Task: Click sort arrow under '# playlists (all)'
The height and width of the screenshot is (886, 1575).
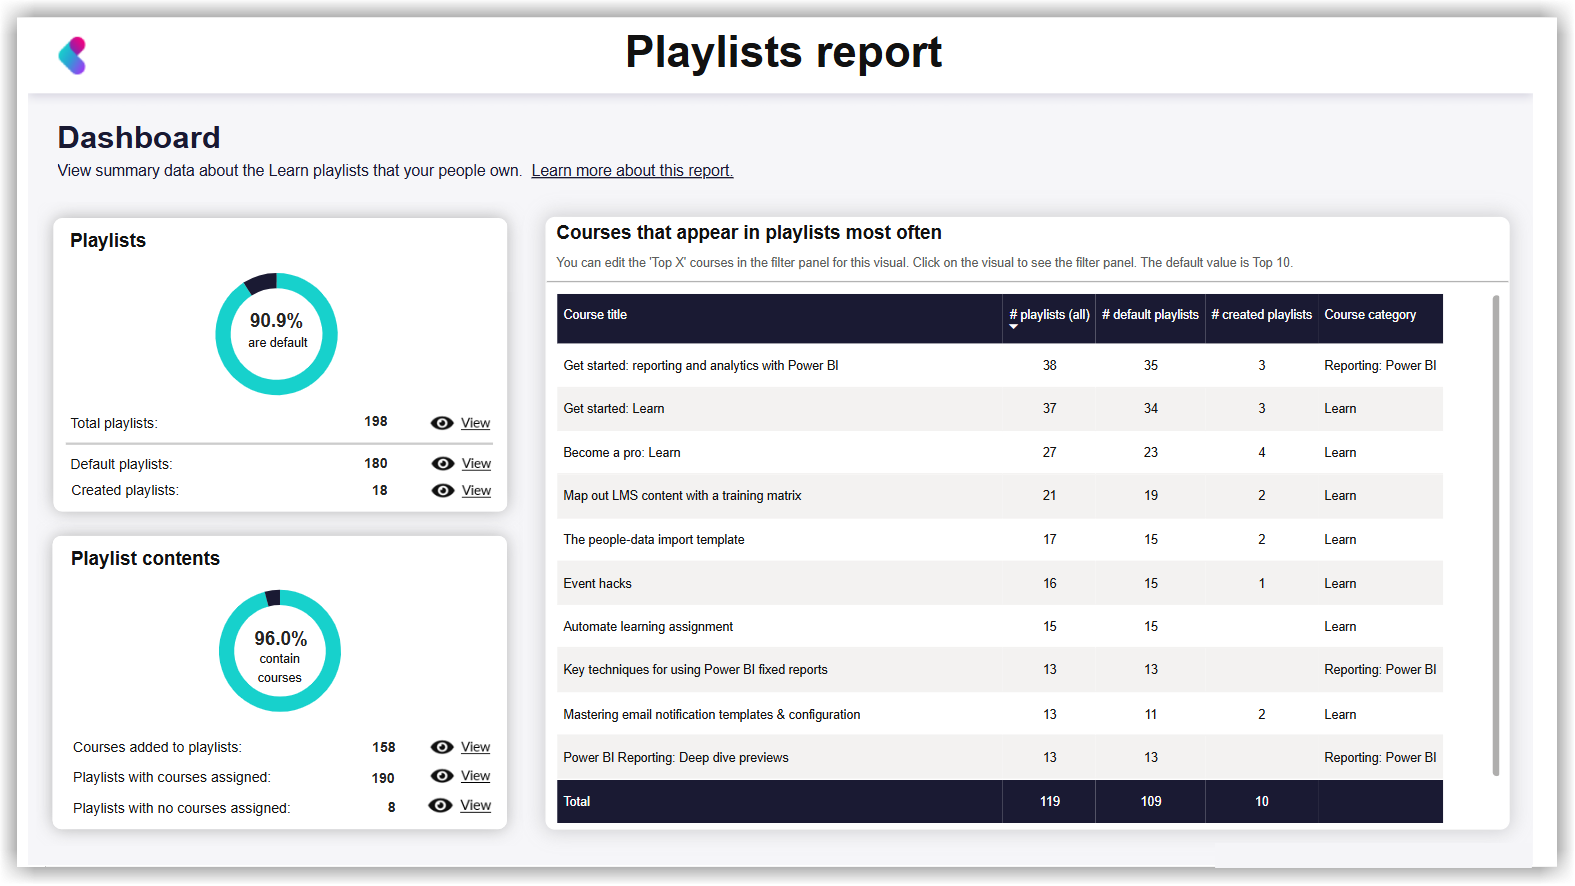Action: click(1013, 327)
